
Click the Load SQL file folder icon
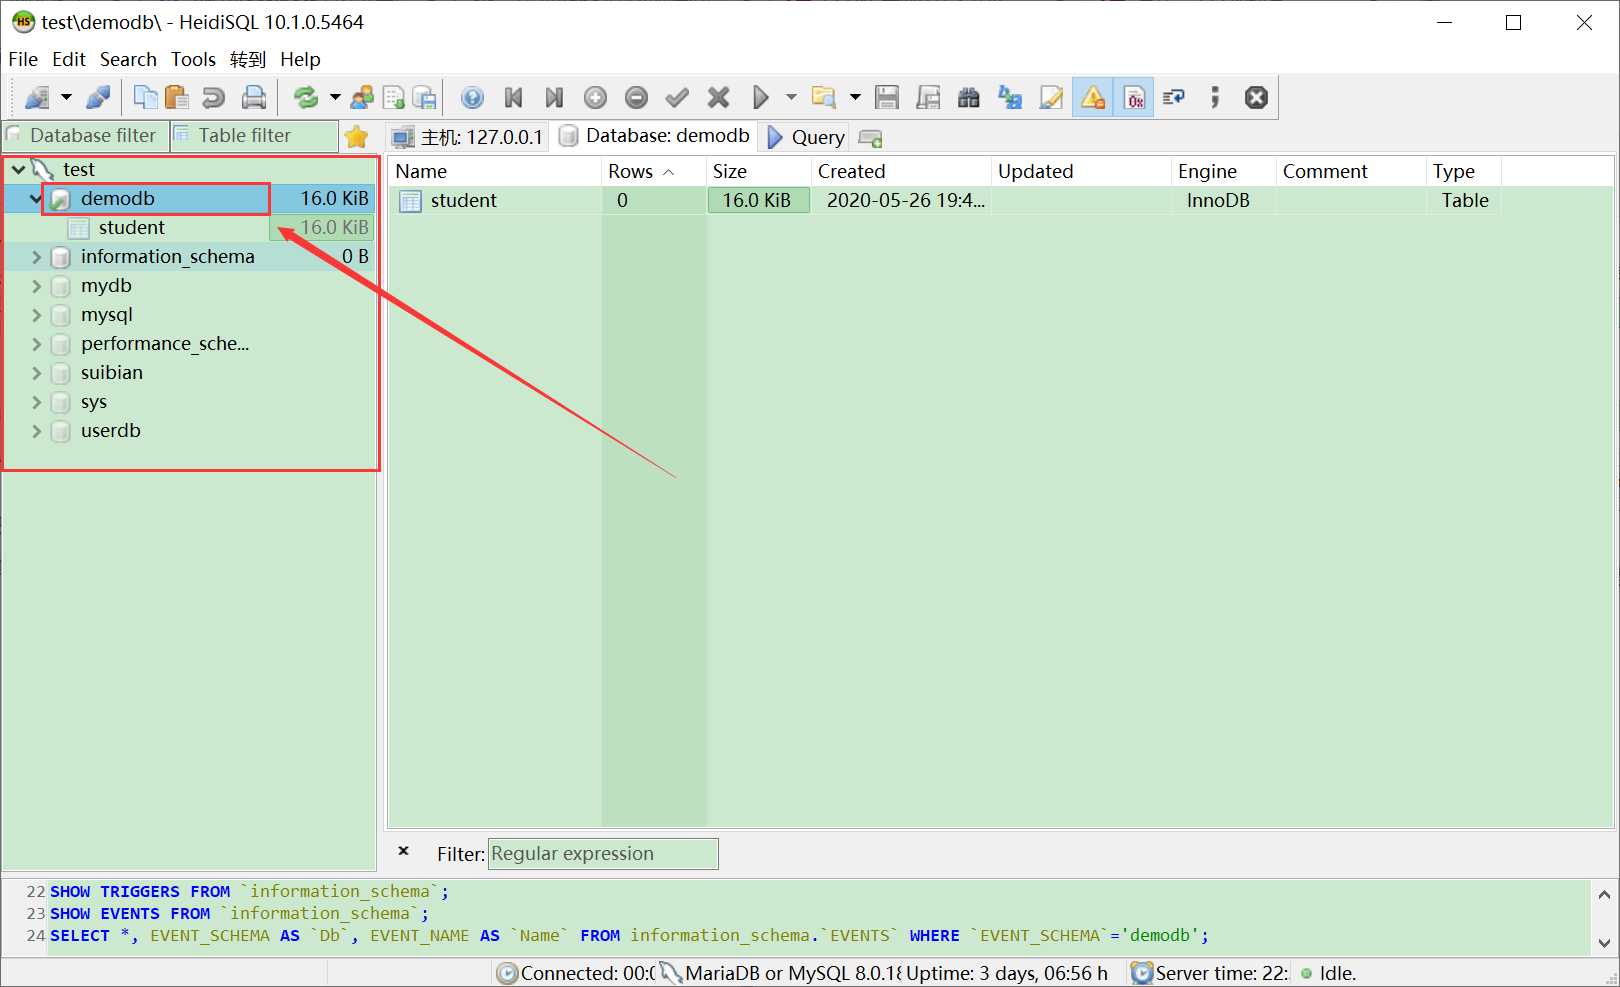pyautogui.click(x=823, y=97)
